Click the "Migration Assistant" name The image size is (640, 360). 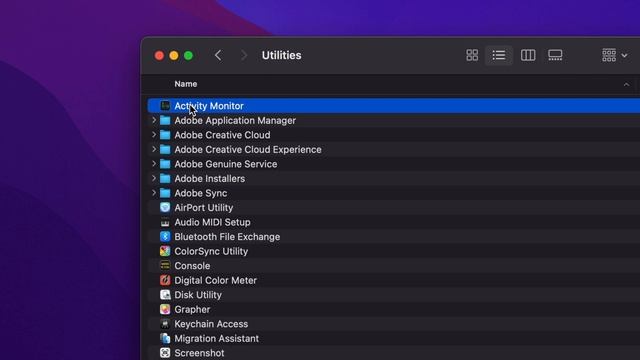pyautogui.click(x=216, y=338)
